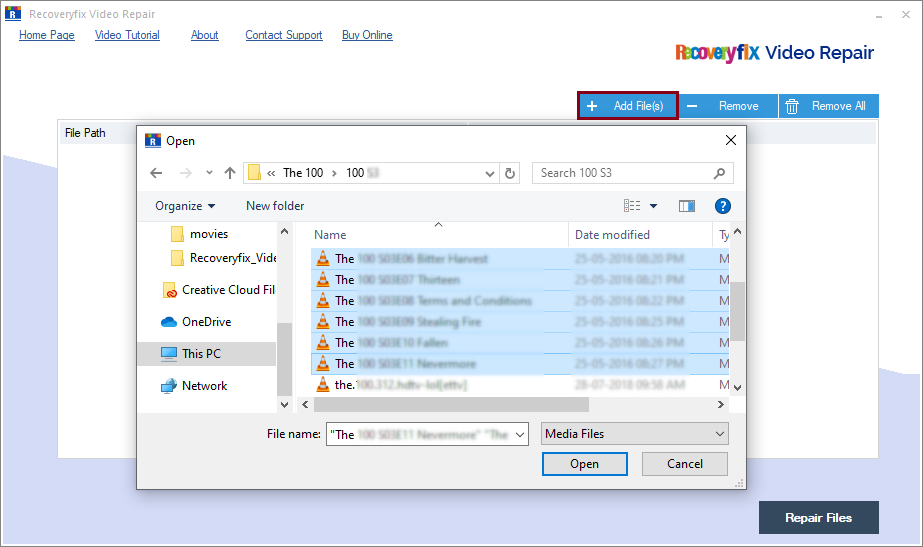923x547 pixels.
Task: Click the VLC icon of Thirteen file
Action: (x=323, y=280)
